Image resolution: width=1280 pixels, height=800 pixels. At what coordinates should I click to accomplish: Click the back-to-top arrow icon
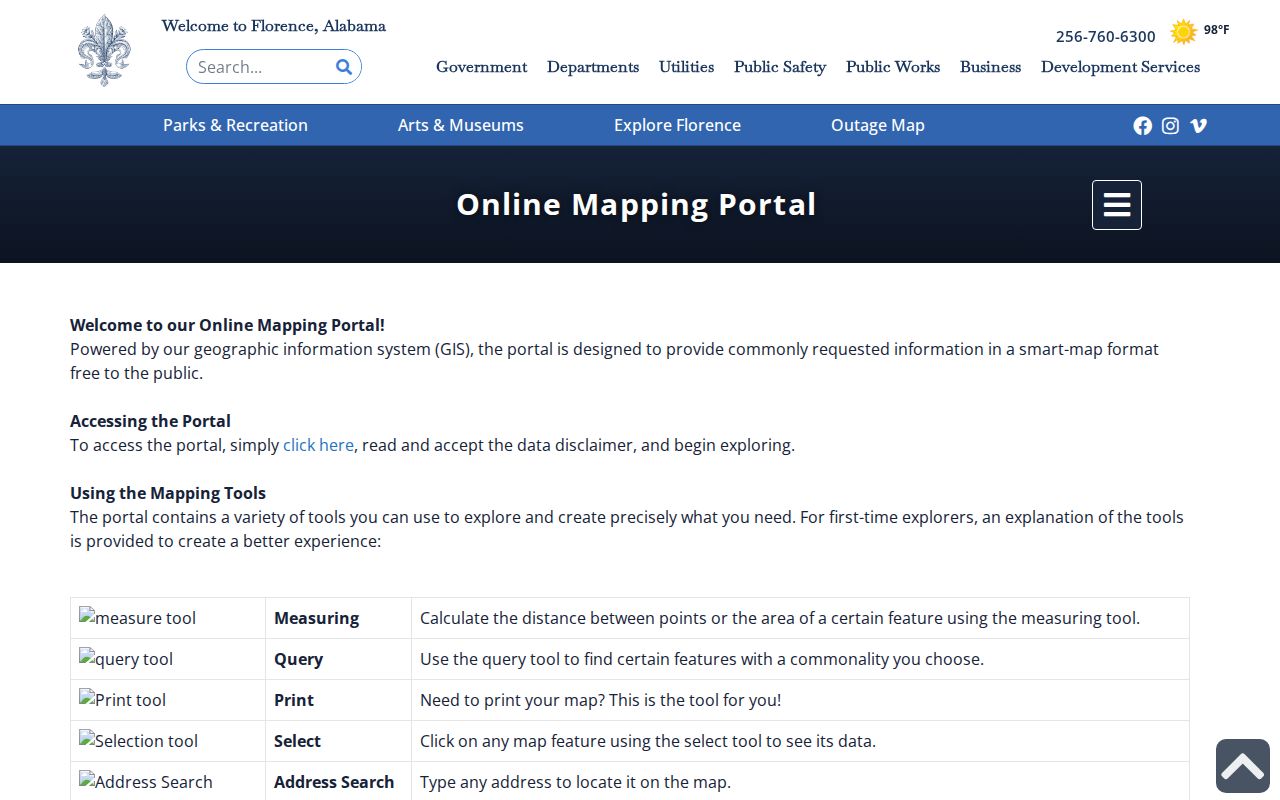(x=1243, y=766)
